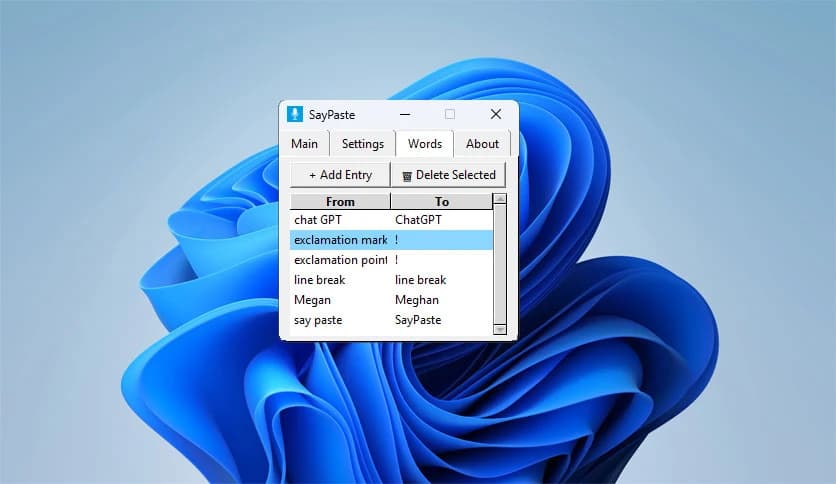Minimize the SayPaste window
Viewport: 836px width, 484px height.
(405, 114)
